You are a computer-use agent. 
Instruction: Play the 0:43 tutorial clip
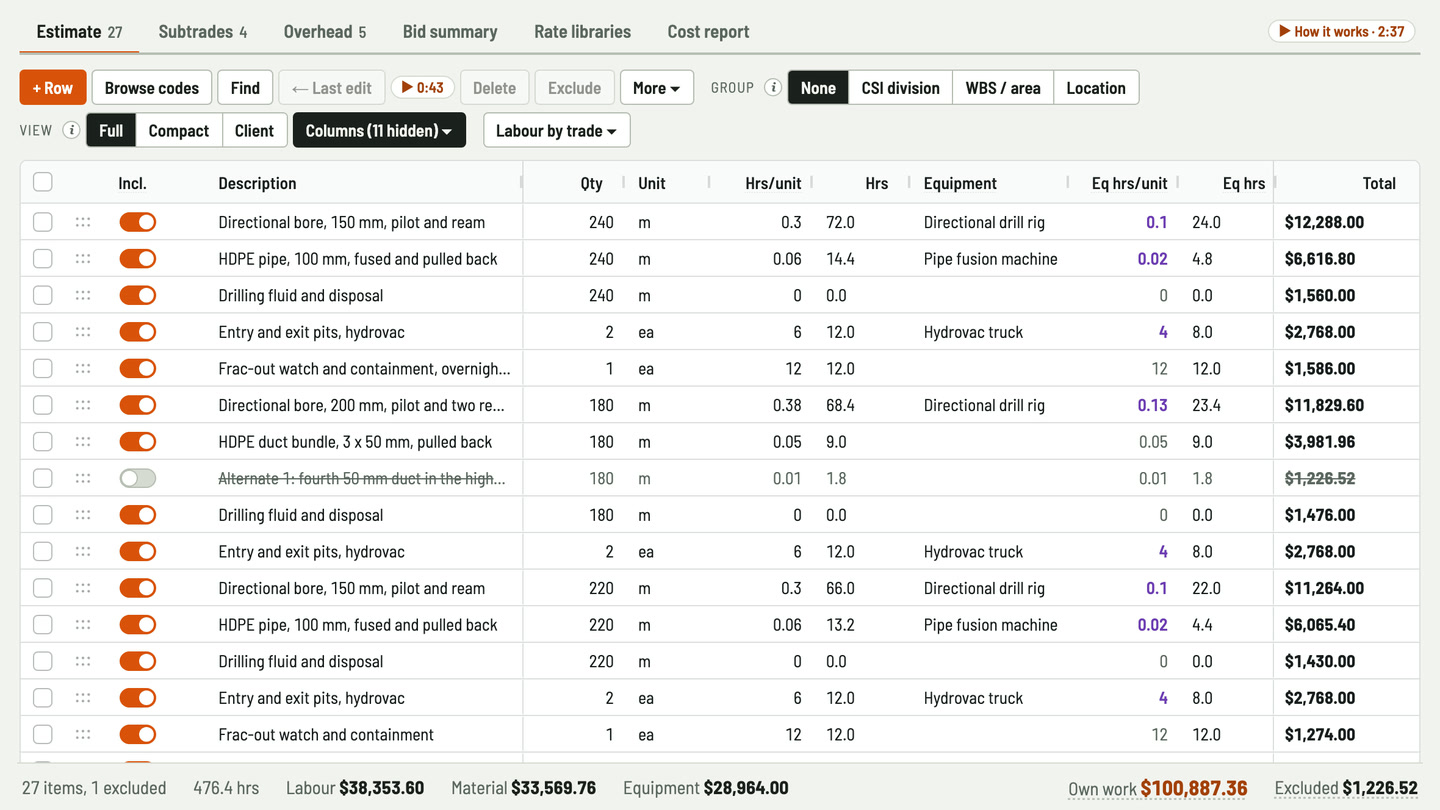coord(423,88)
